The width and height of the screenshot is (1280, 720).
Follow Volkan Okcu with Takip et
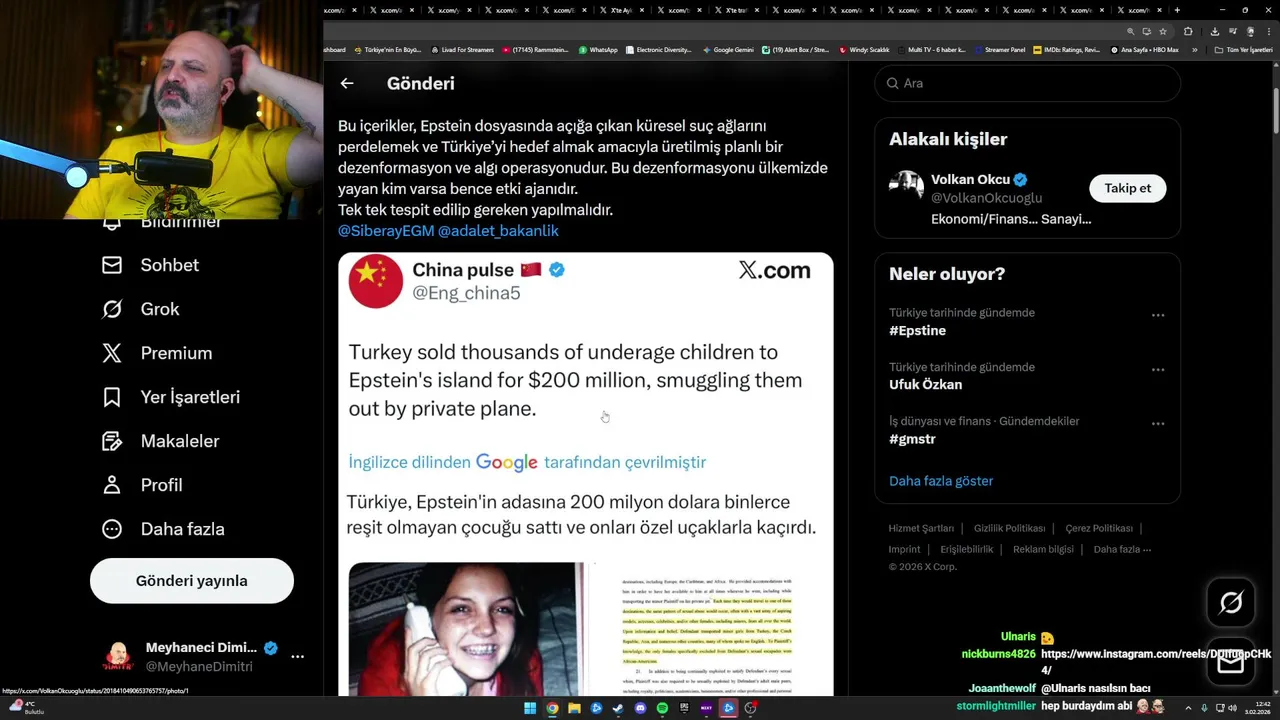pos(1127,188)
